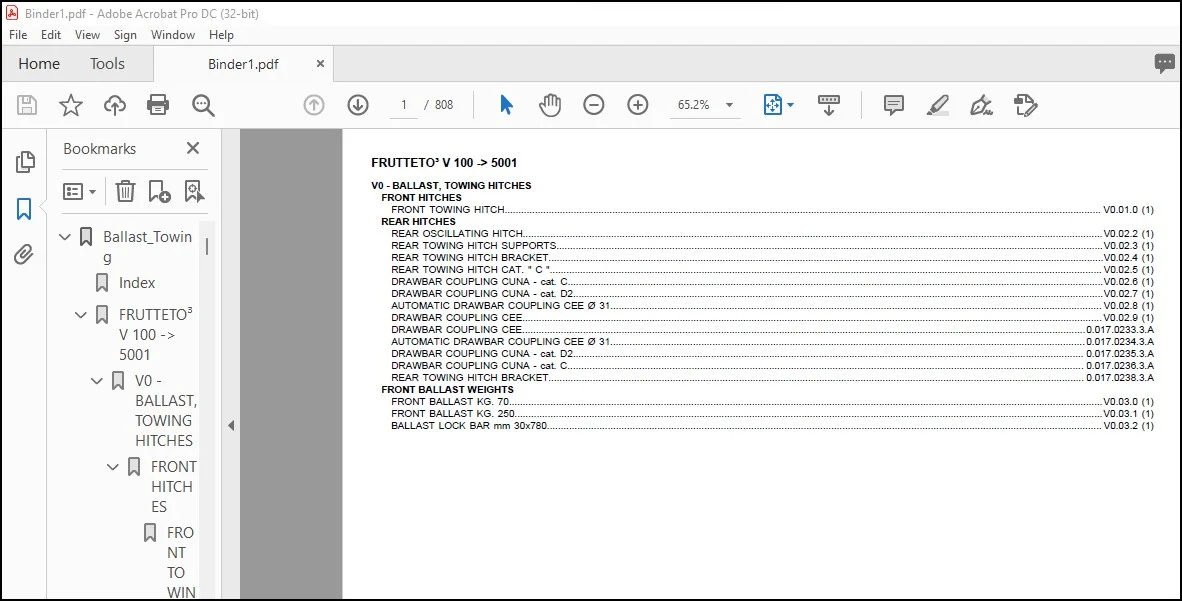Delete selected bookmark with trash icon
Image resolution: width=1182 pixels, height=601 pixels.
pyautogui.click(x=125, y=192)
